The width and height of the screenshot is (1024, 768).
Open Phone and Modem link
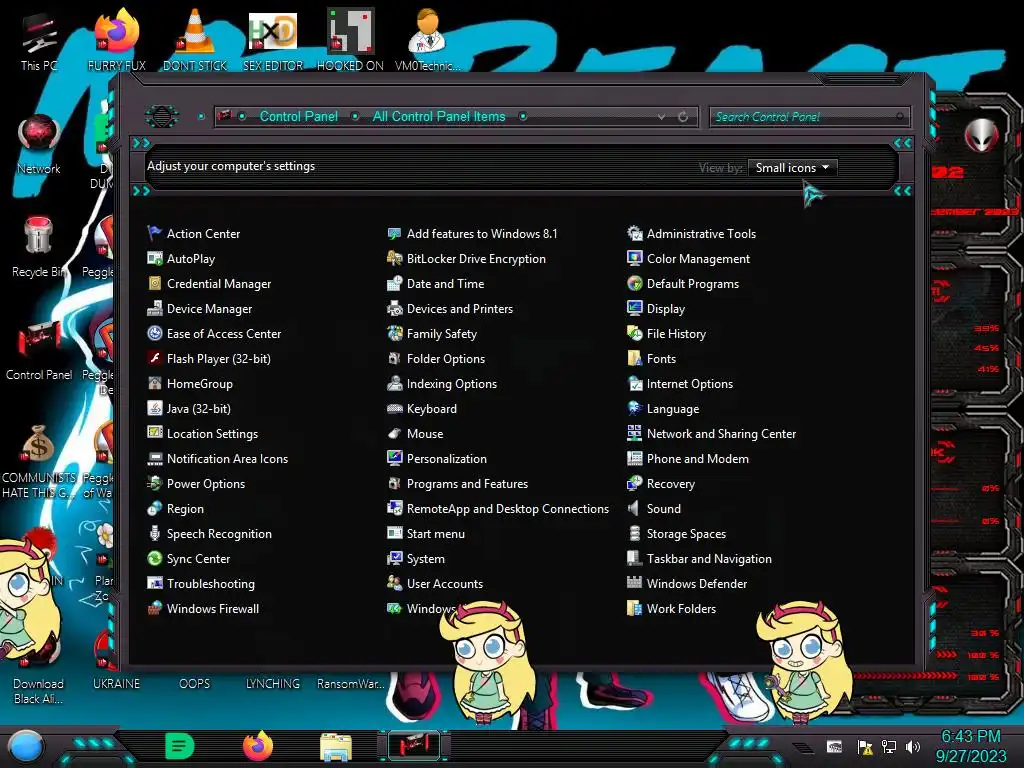[698, 458]
